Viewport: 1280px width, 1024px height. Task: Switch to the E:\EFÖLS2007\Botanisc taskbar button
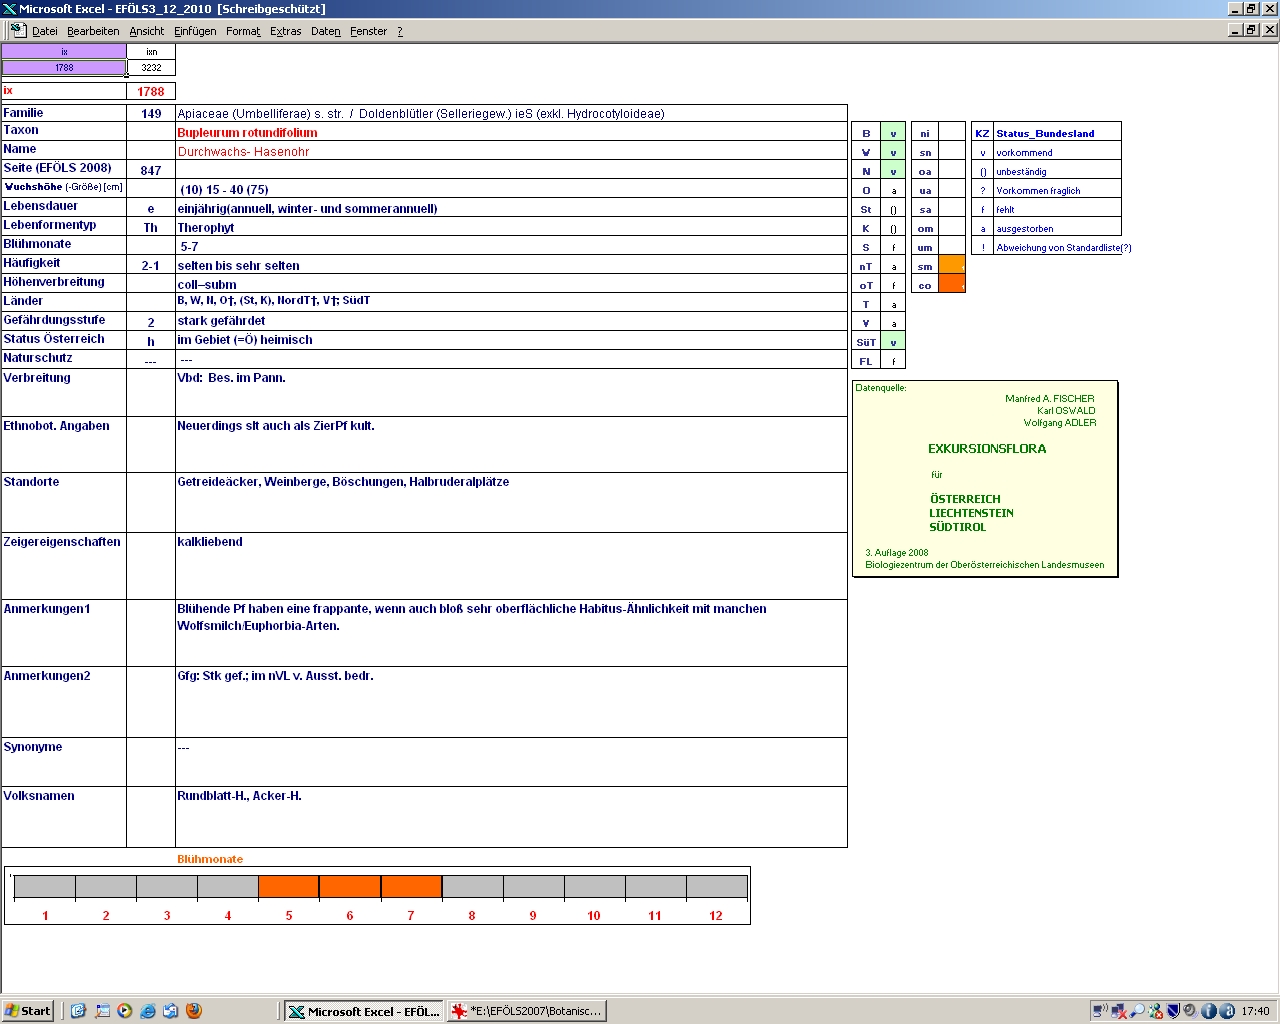(527, 1011)
